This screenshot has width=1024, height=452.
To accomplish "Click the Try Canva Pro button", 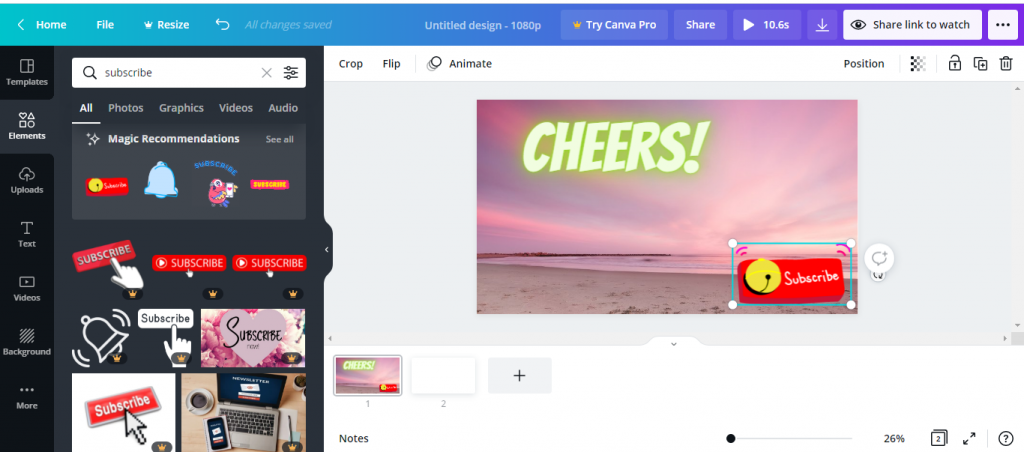I will pyautogui.click(x=614, y=25).
